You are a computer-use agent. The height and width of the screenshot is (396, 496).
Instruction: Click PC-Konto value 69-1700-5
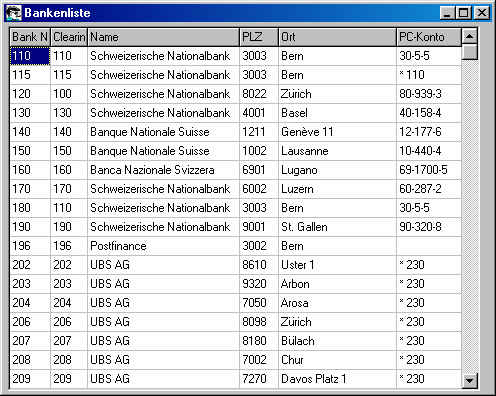tap(429, 170)
